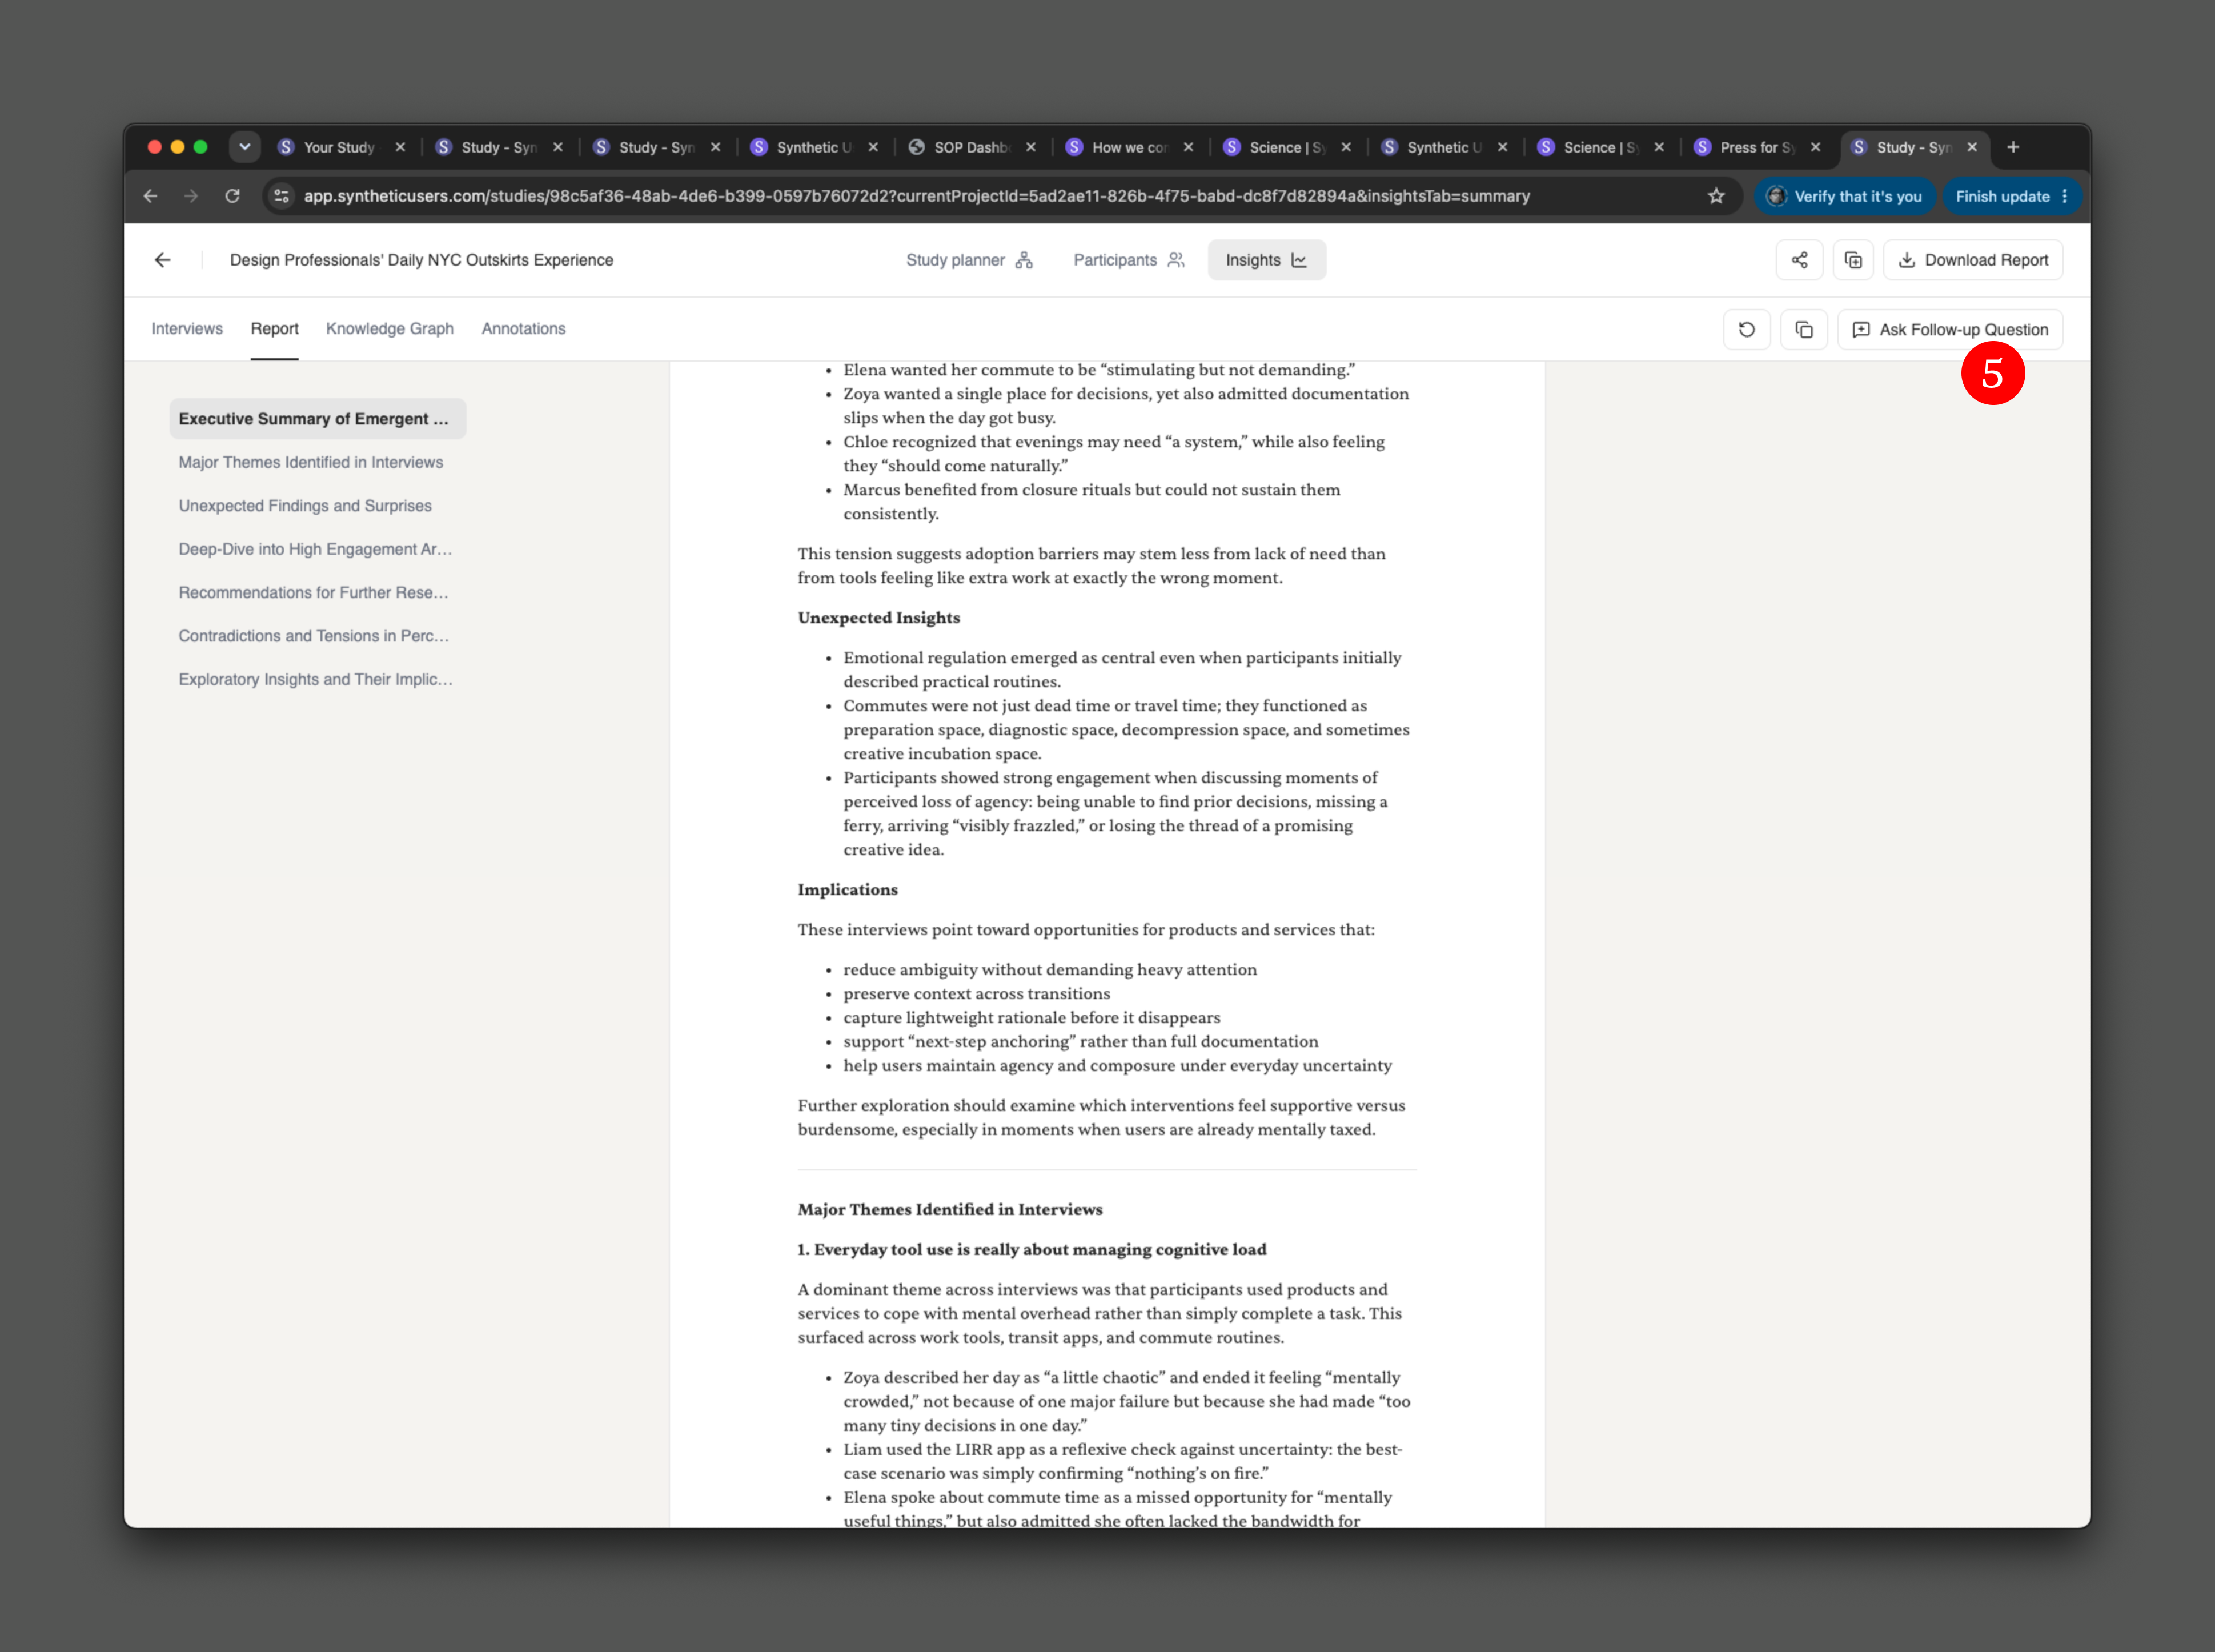2215x1652 pixels.
Task: Click the bullet starting 'Zoya described her day'
Action: pos(1127,1402)
